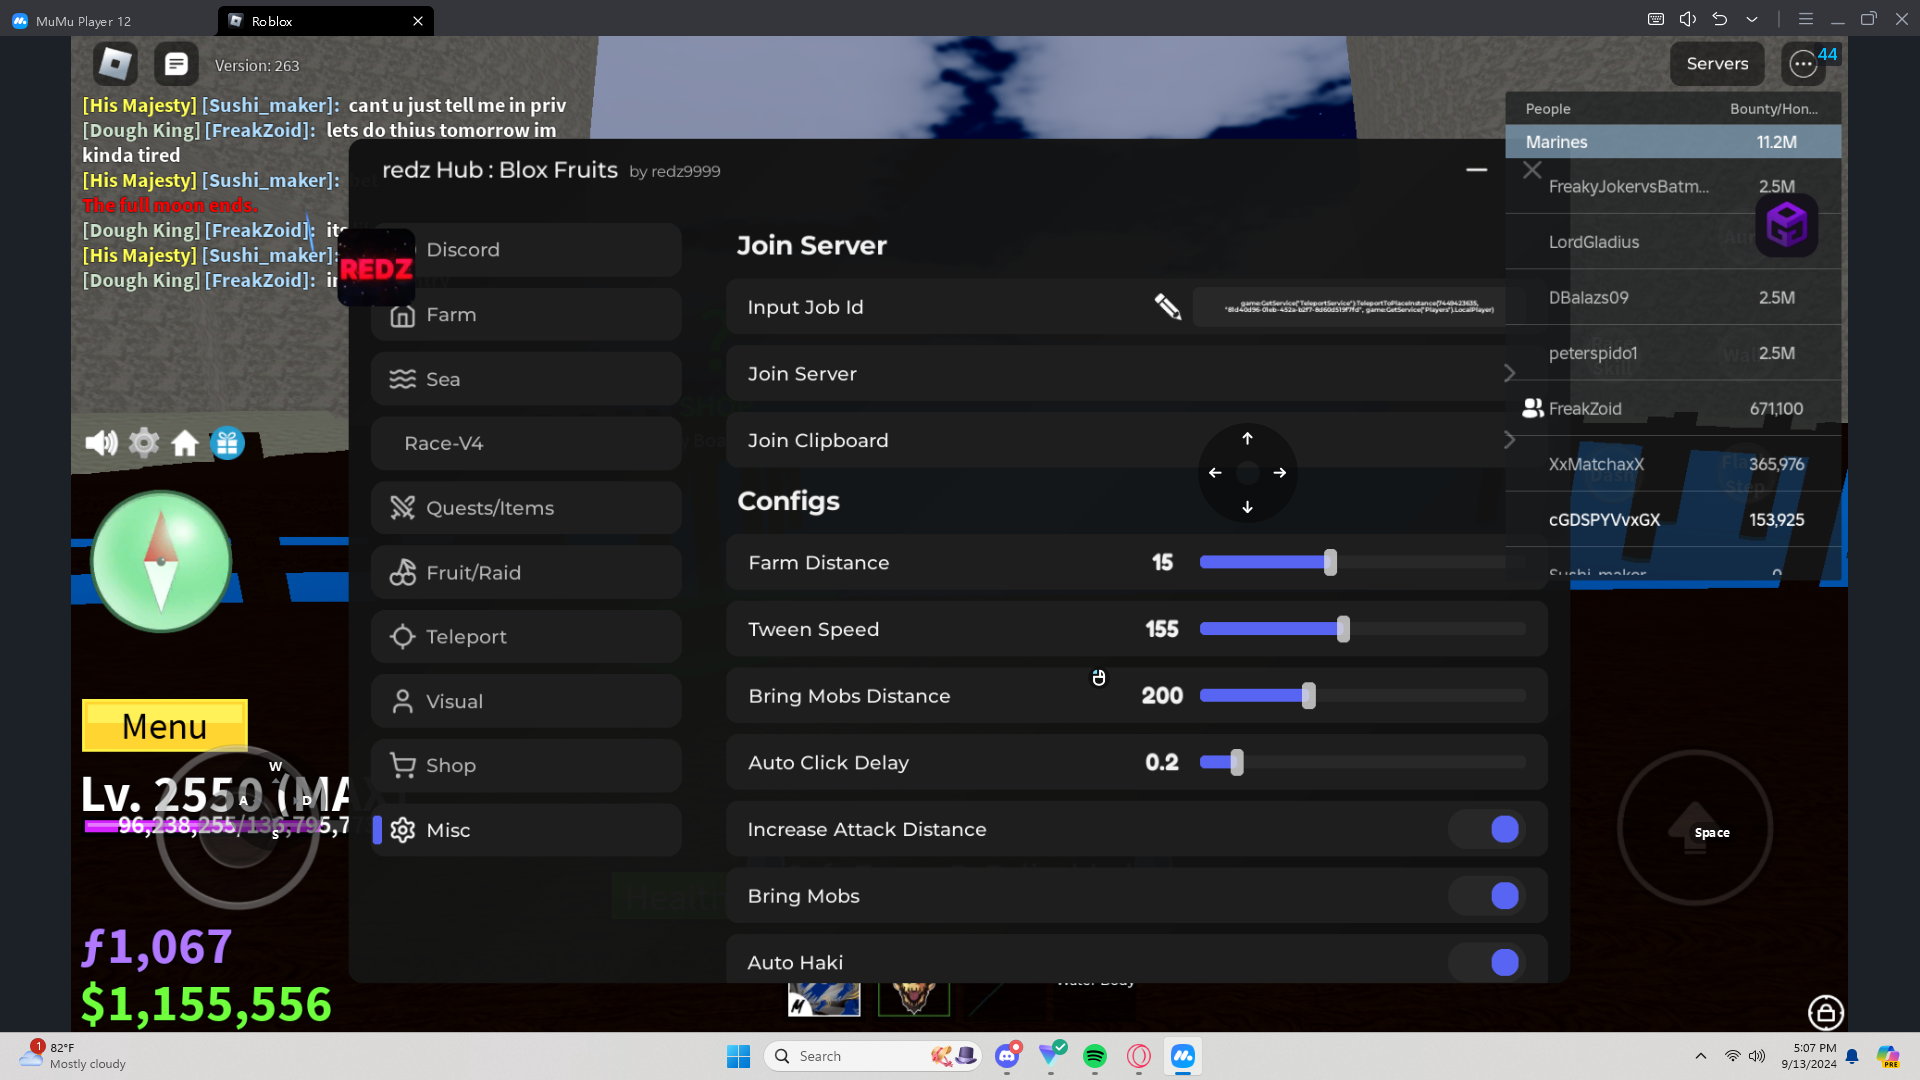Click the purple cube icon

pyautogui.click(x=1787, y=224)
